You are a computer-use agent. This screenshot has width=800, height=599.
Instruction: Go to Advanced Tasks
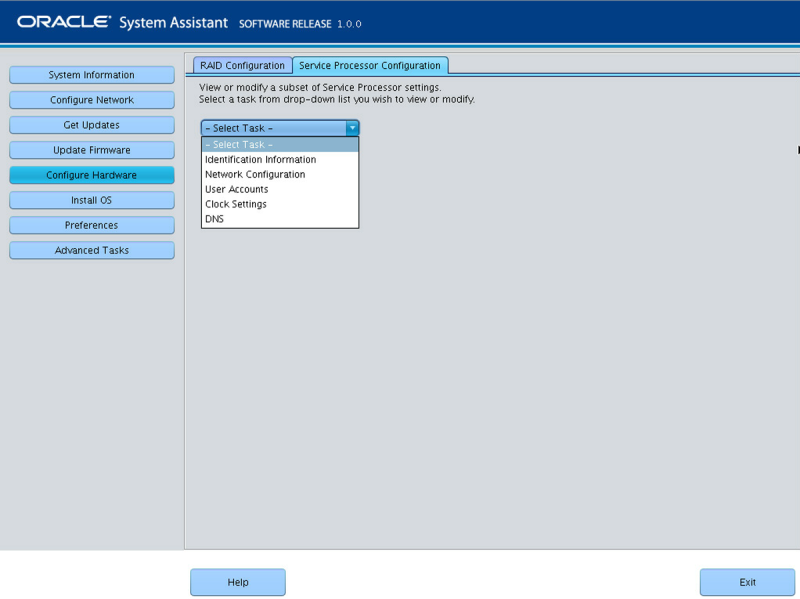coord(92,250)
